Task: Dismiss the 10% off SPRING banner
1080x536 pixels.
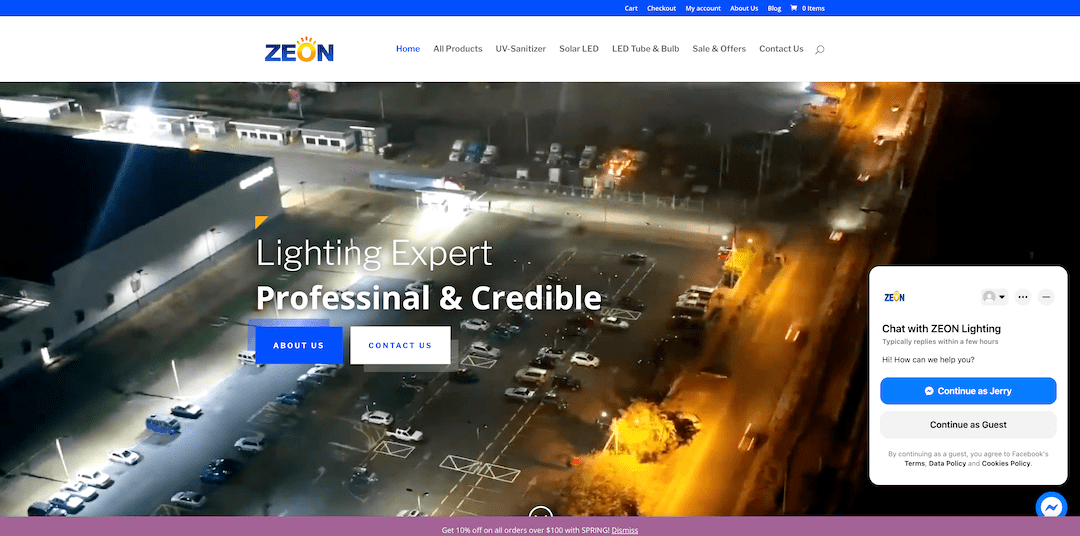Action: pyautogui.click(x=625, y=530)
